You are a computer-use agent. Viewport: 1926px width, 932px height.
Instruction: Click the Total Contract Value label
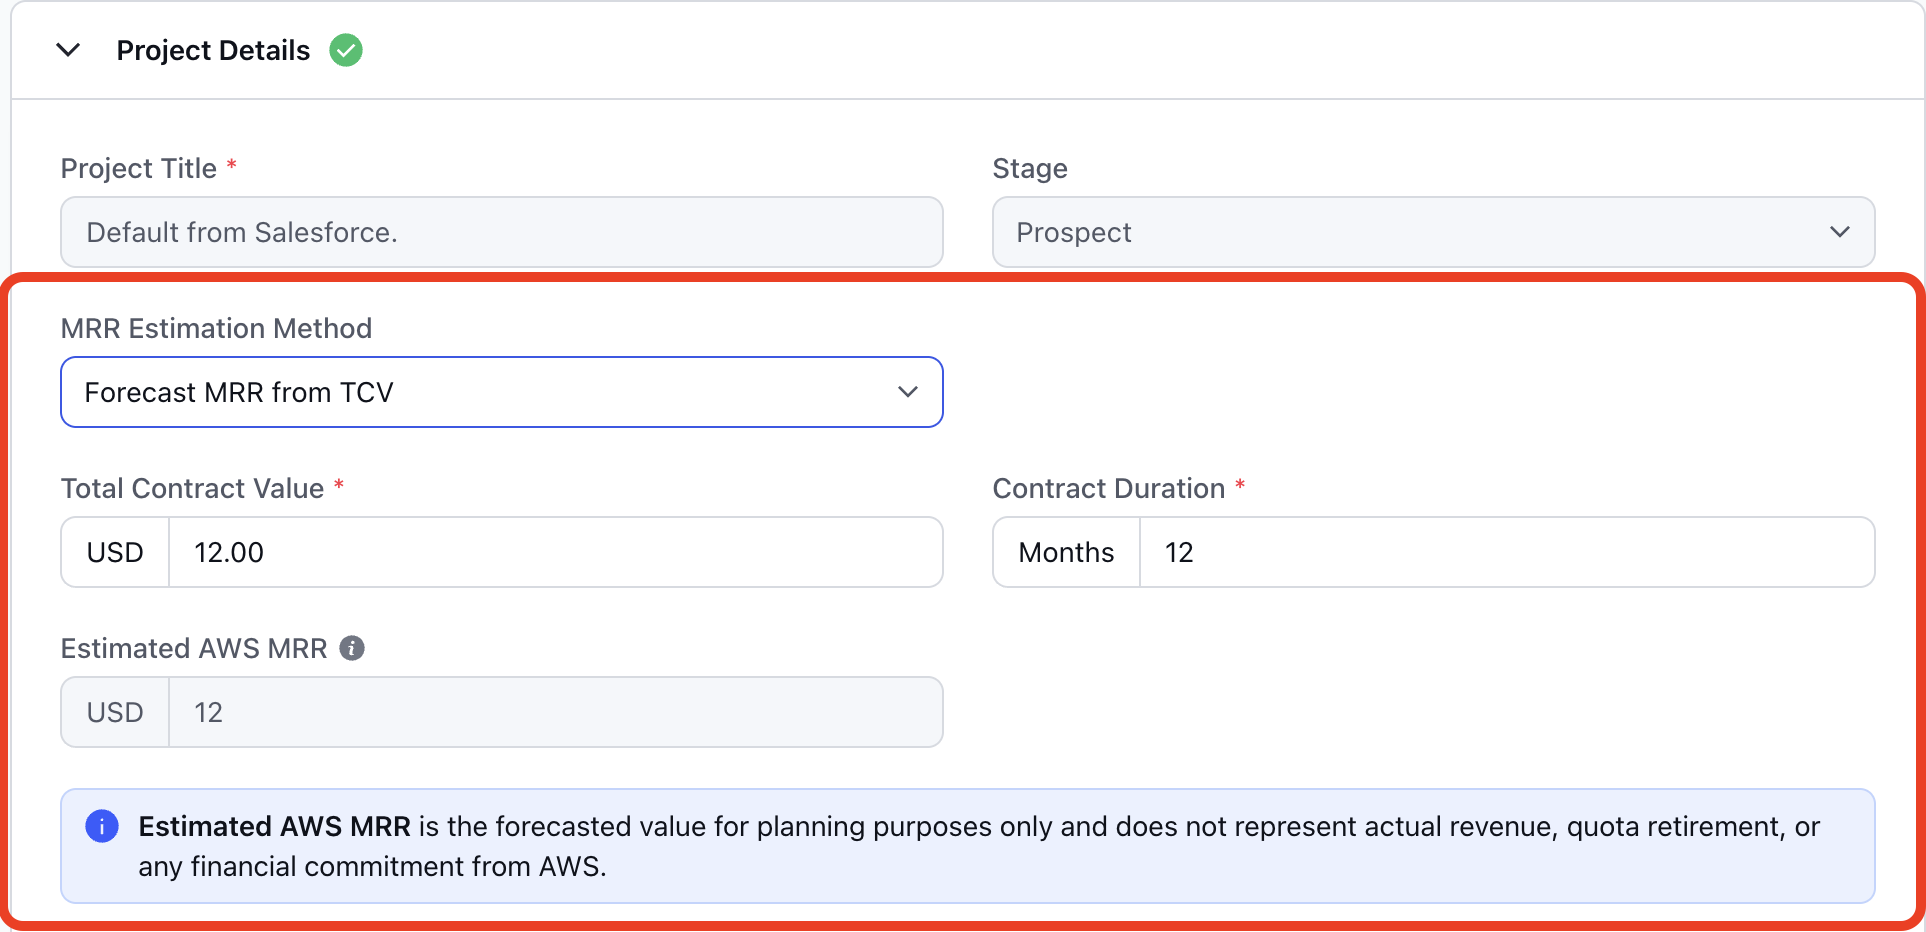point(192,488)
